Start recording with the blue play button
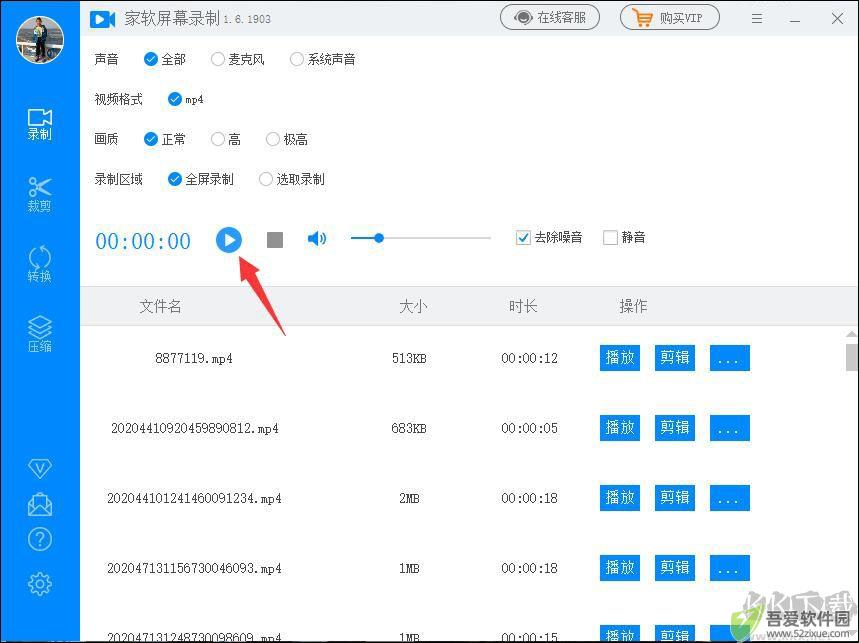 pos(229,240)
